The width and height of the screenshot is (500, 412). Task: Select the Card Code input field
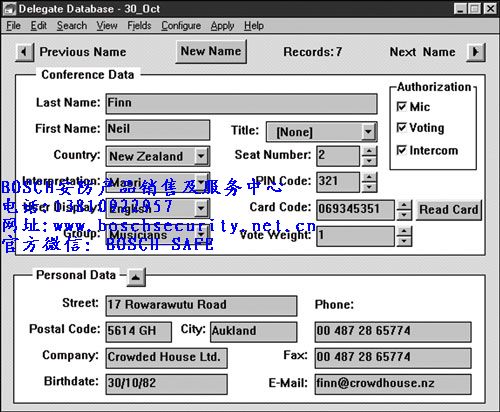pyautogui.click(x=355, y=210)
